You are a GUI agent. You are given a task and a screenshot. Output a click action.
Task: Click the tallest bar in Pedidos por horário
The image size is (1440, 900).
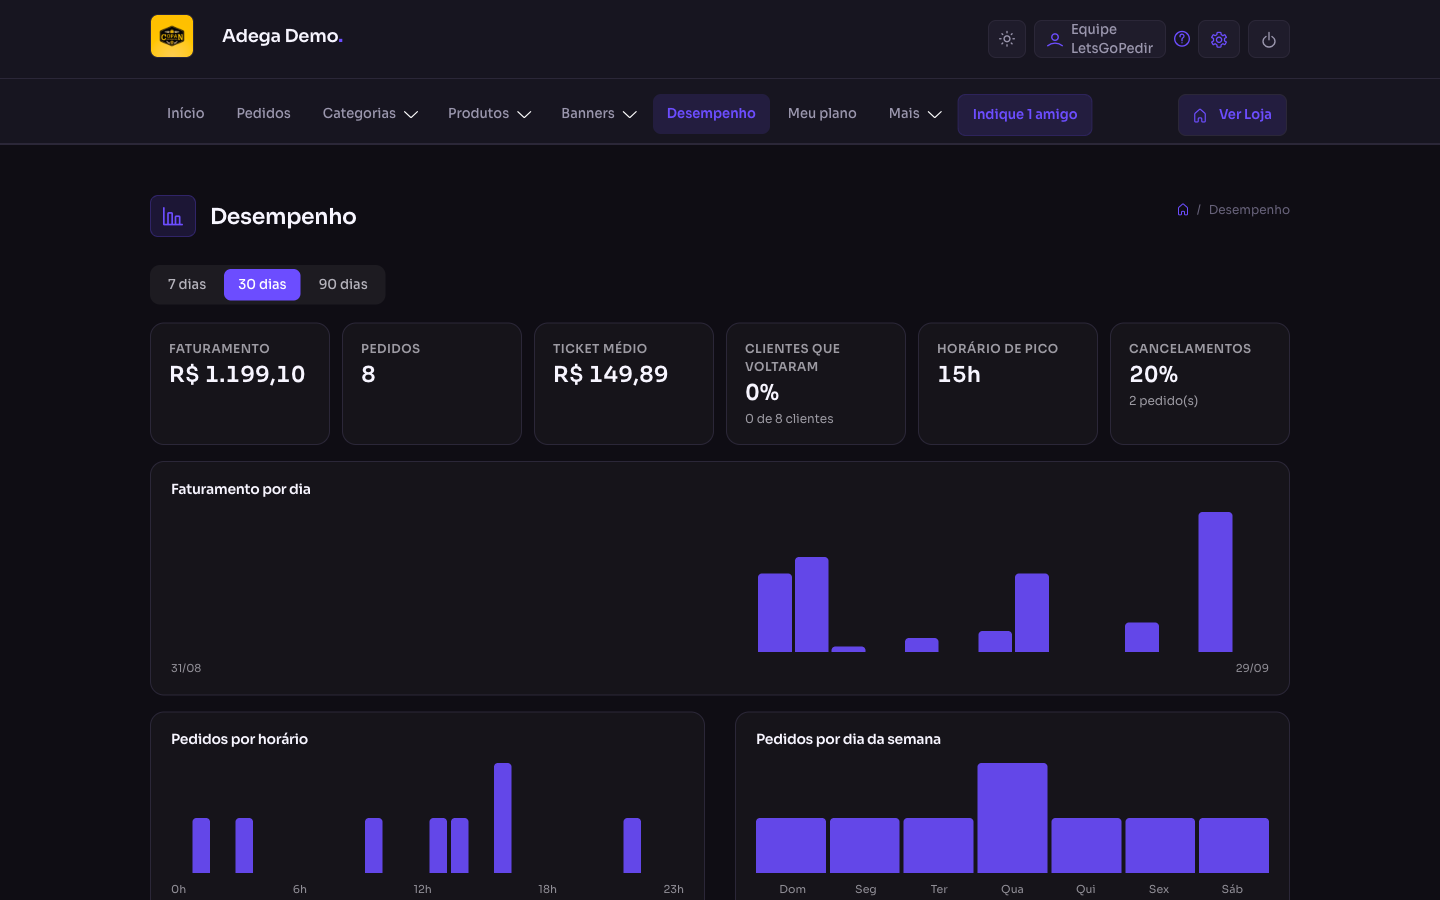(x=503, y=818)
